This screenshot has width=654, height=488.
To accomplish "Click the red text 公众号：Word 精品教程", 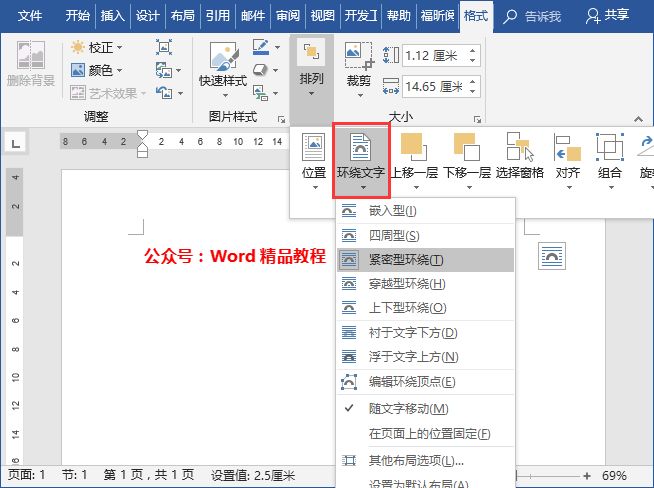I will 235,256.
